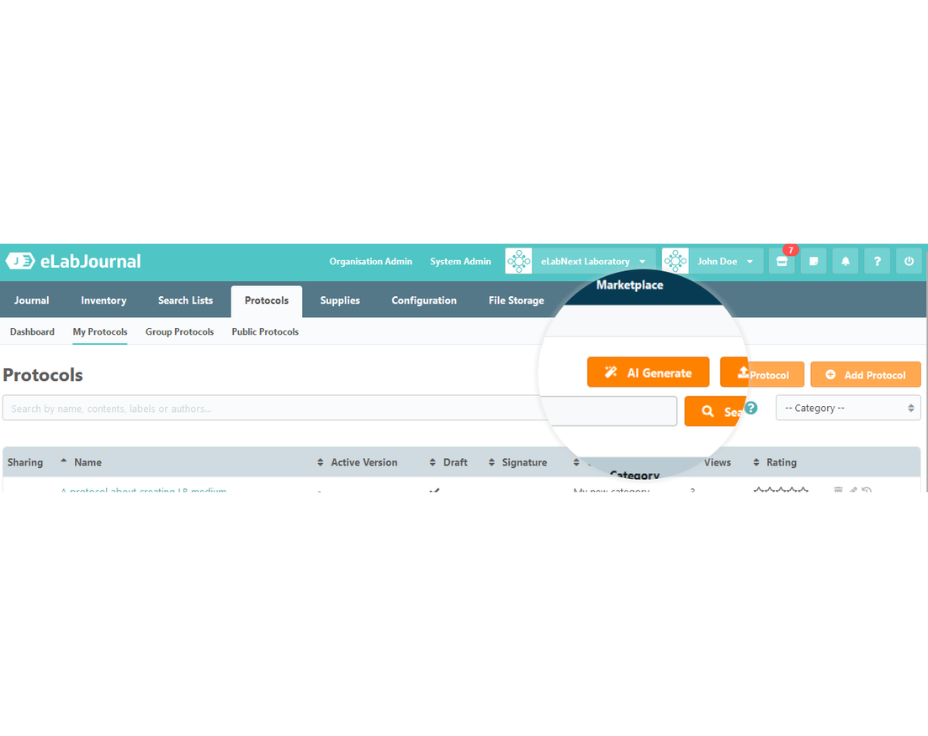The height and width of the screenshot is (736, 928).
Task: Click the Sharing column header
Action: pos(25,462)
